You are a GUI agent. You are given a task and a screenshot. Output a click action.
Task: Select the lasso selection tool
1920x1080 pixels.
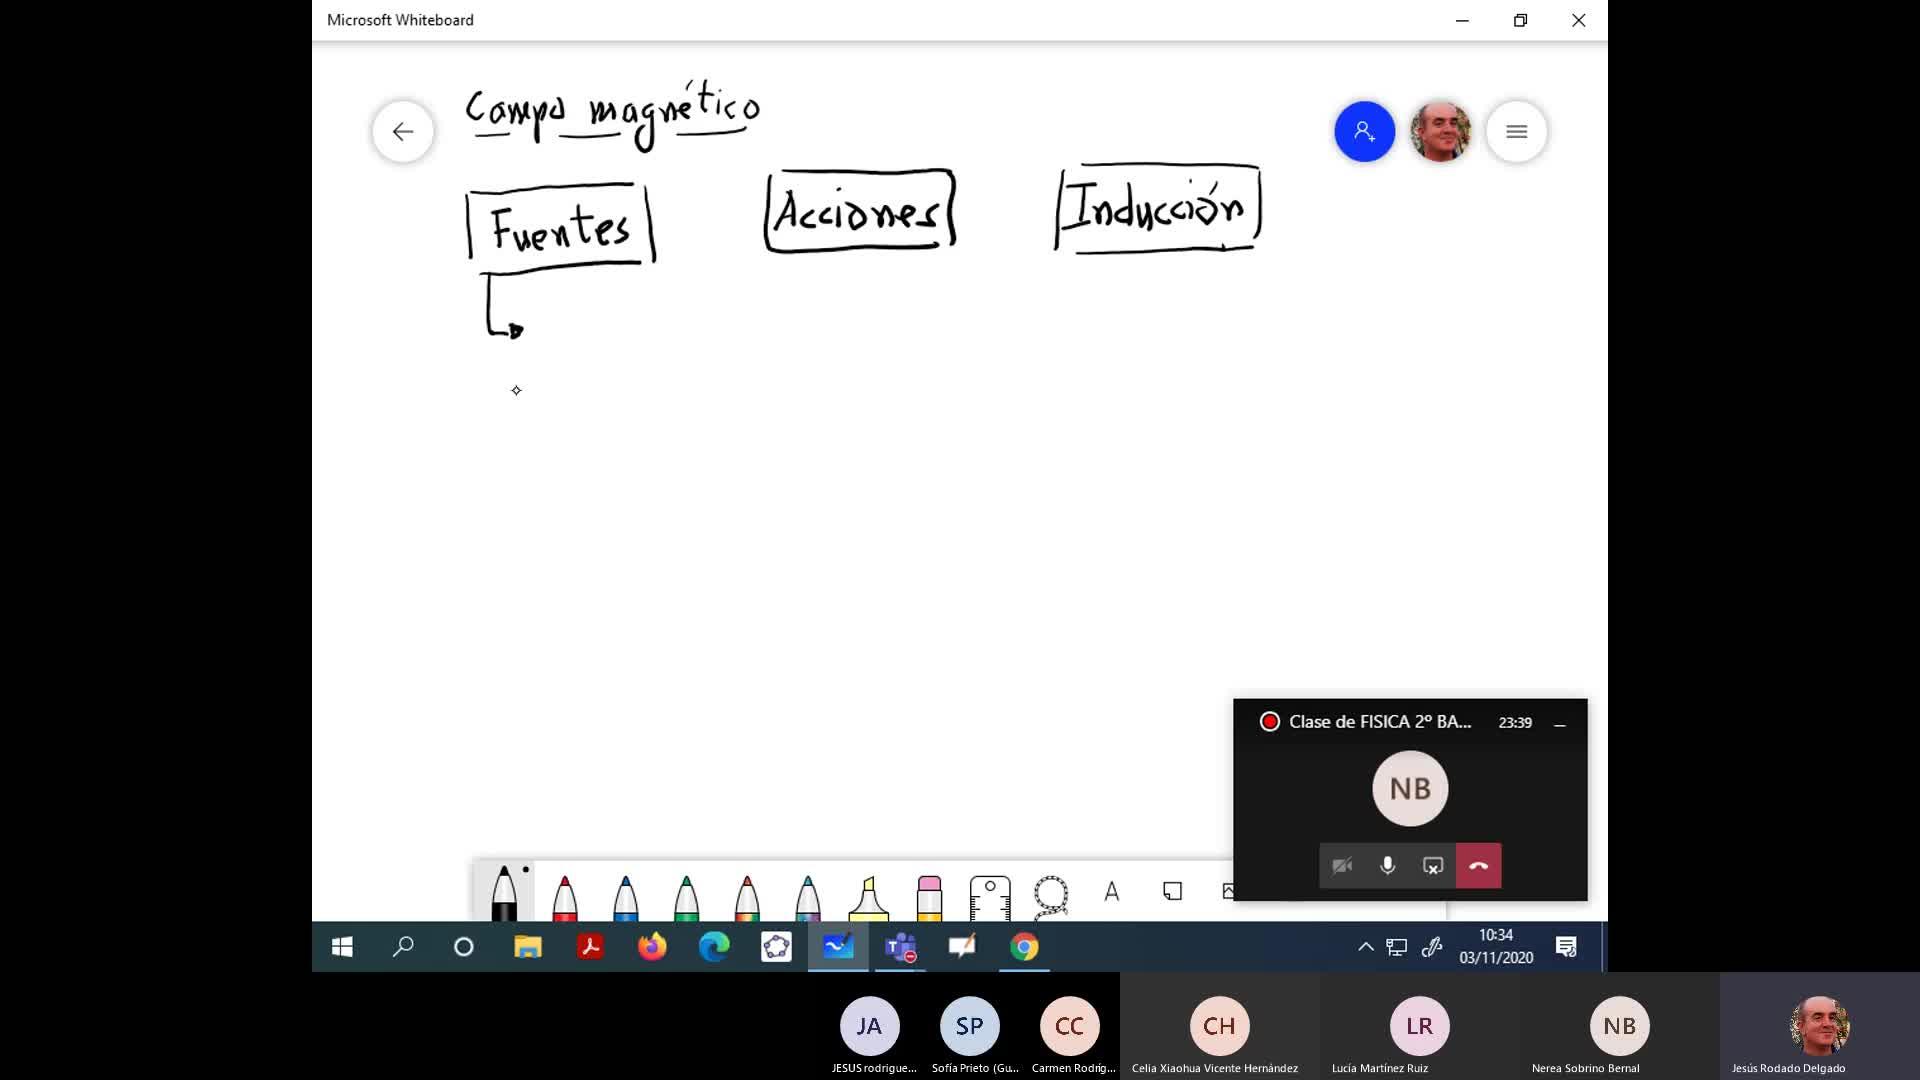click(x=1051, y=895)
